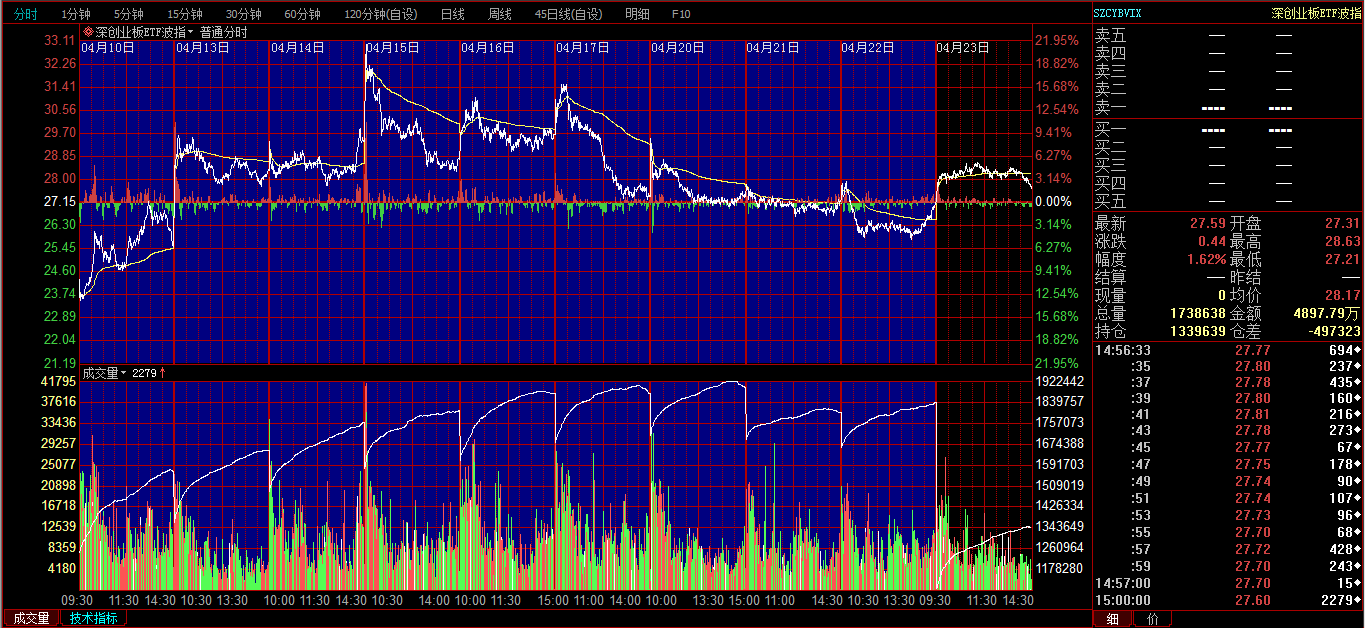Viewport: 1365px width, 628px height.
Task: Click the diamond marker on the 14:56:33 trade
Action: point(1358,350)
